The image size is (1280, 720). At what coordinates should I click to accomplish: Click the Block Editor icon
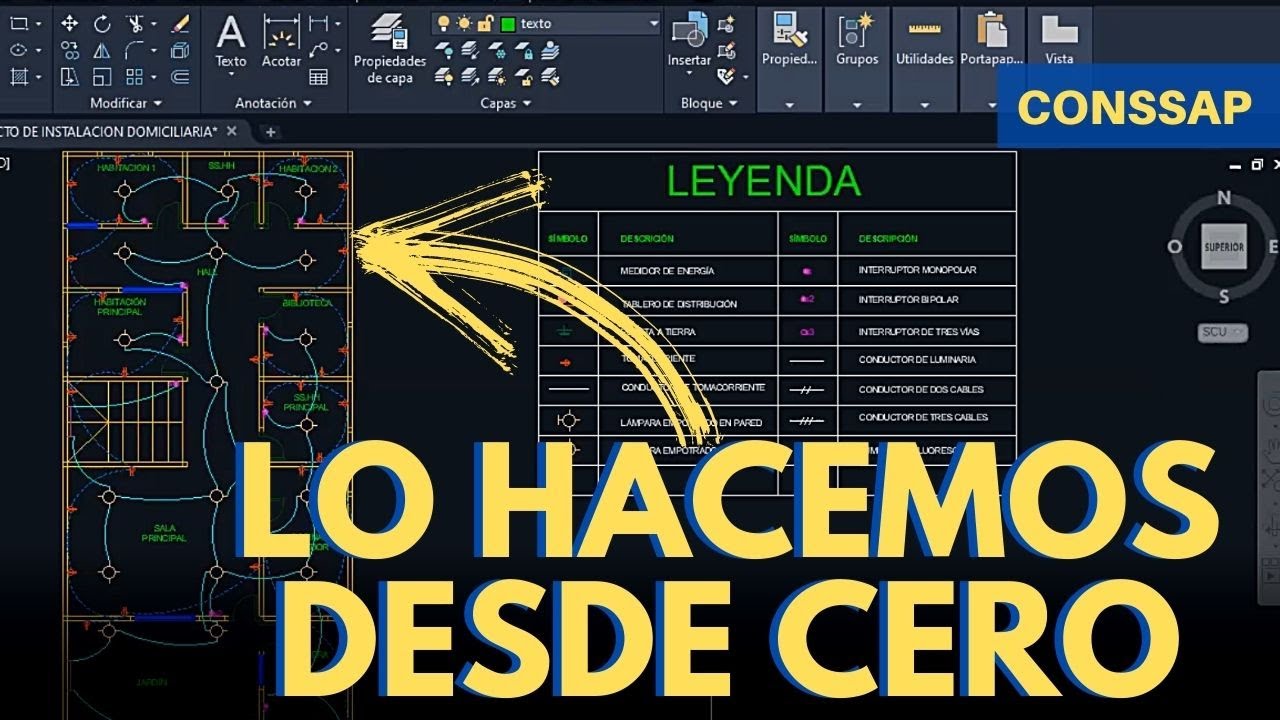tap(727, 50)
